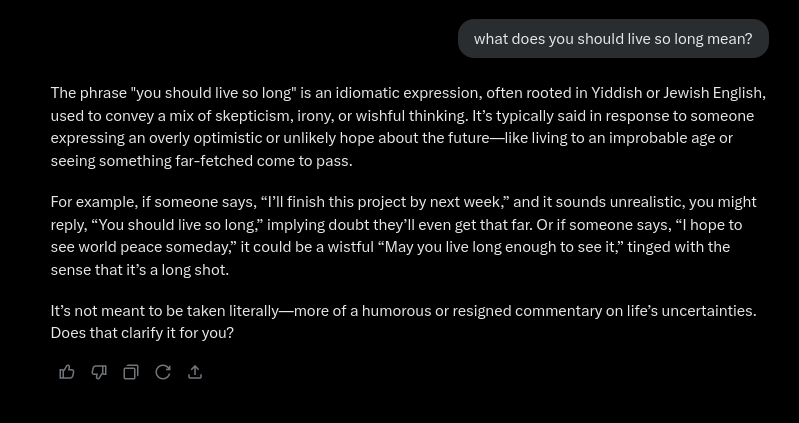Click the quote 'May you live long enough to see it'
Screen dimensions: 799x423
click(501, 247)
